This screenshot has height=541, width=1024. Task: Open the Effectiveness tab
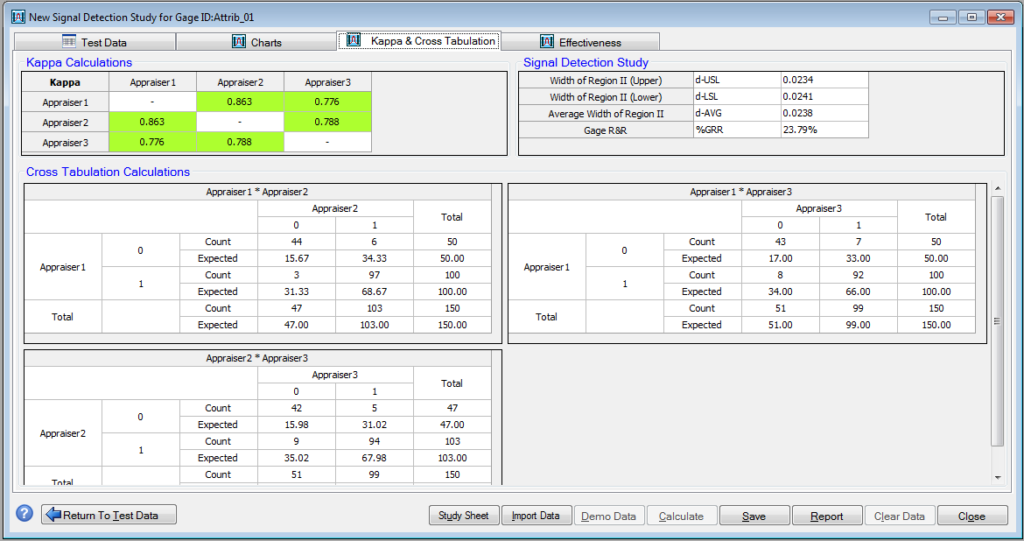pos(580,42)
